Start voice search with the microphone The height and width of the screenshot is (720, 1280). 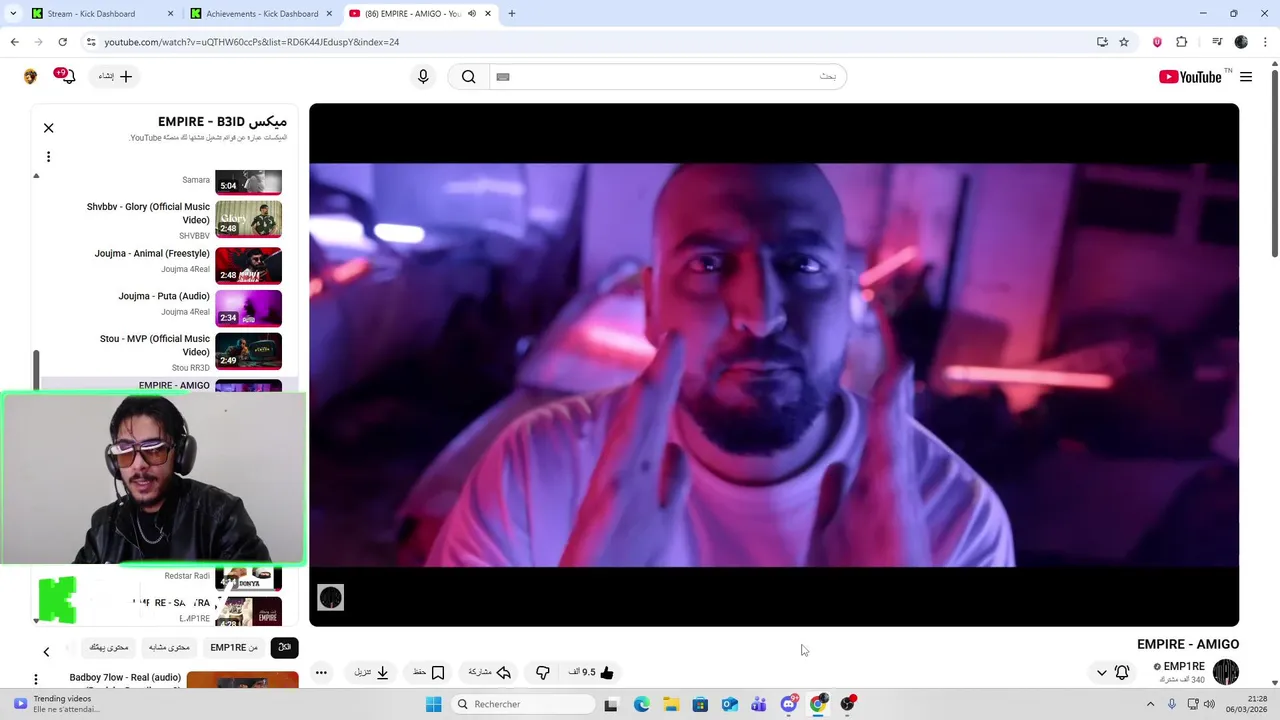(423, 77)
